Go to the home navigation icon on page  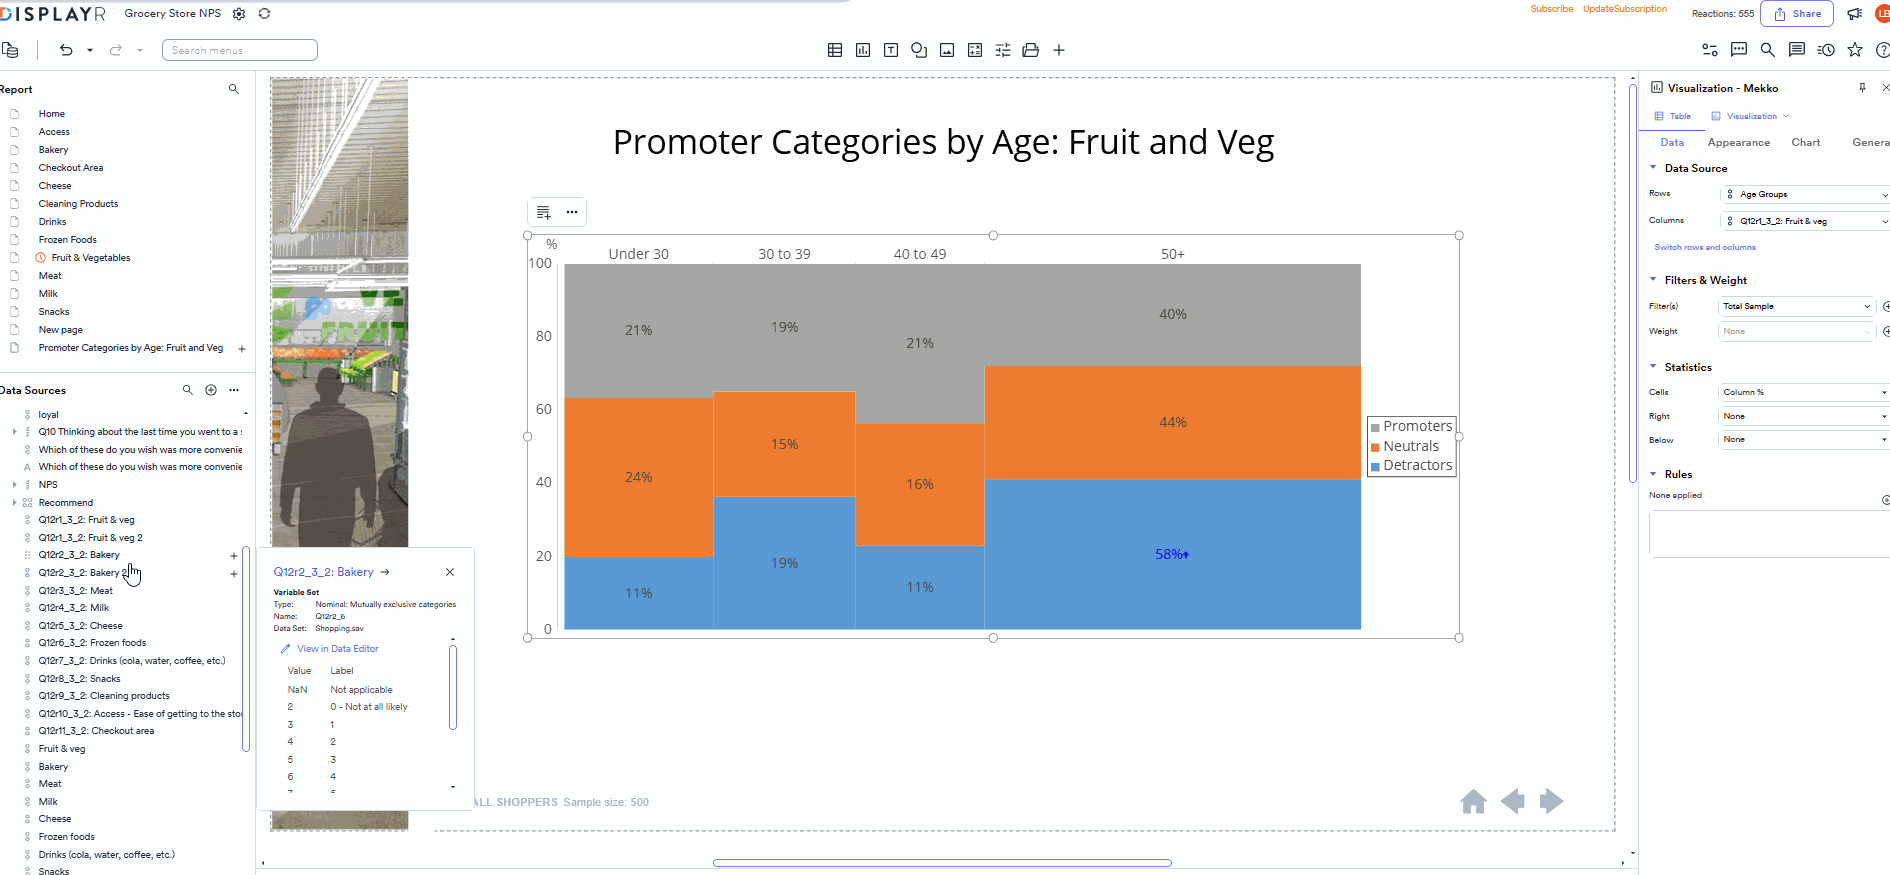(1473, 802)
